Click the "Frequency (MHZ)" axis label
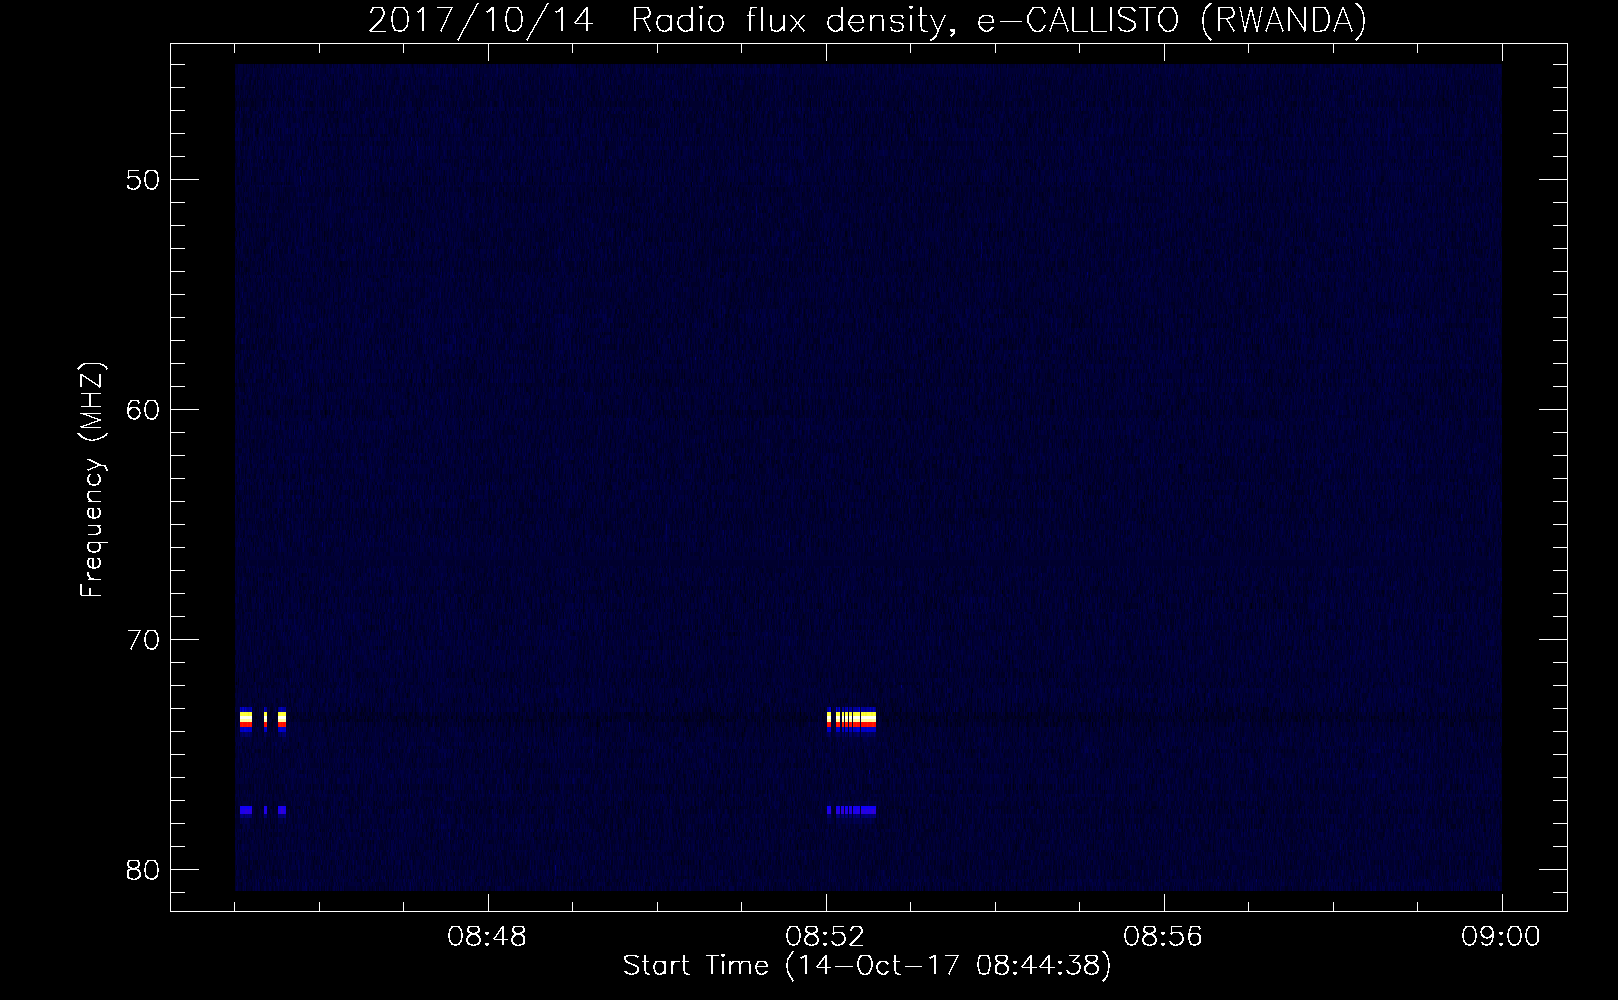Image resolution: width=1618 pixels, height=1000 pixels. 92,480
